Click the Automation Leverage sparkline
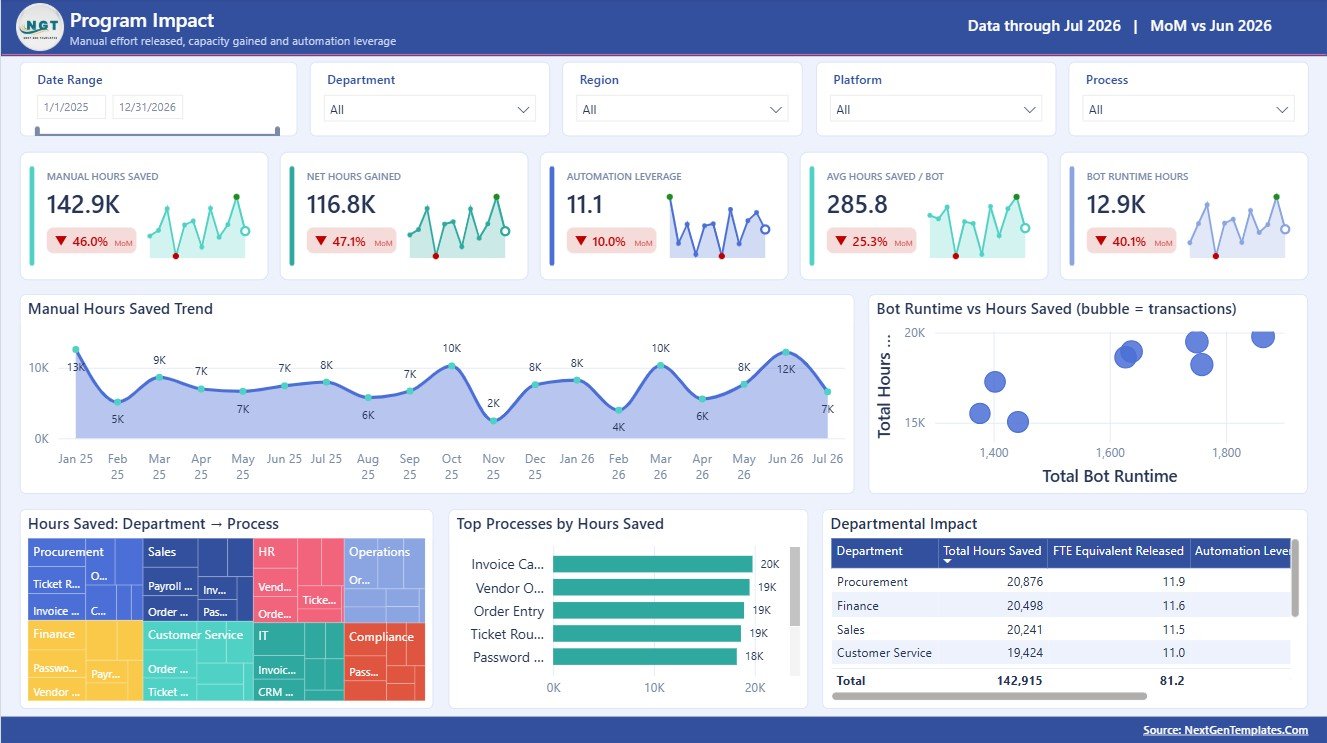The image size is (1327, 743). (x=718, y=227)
